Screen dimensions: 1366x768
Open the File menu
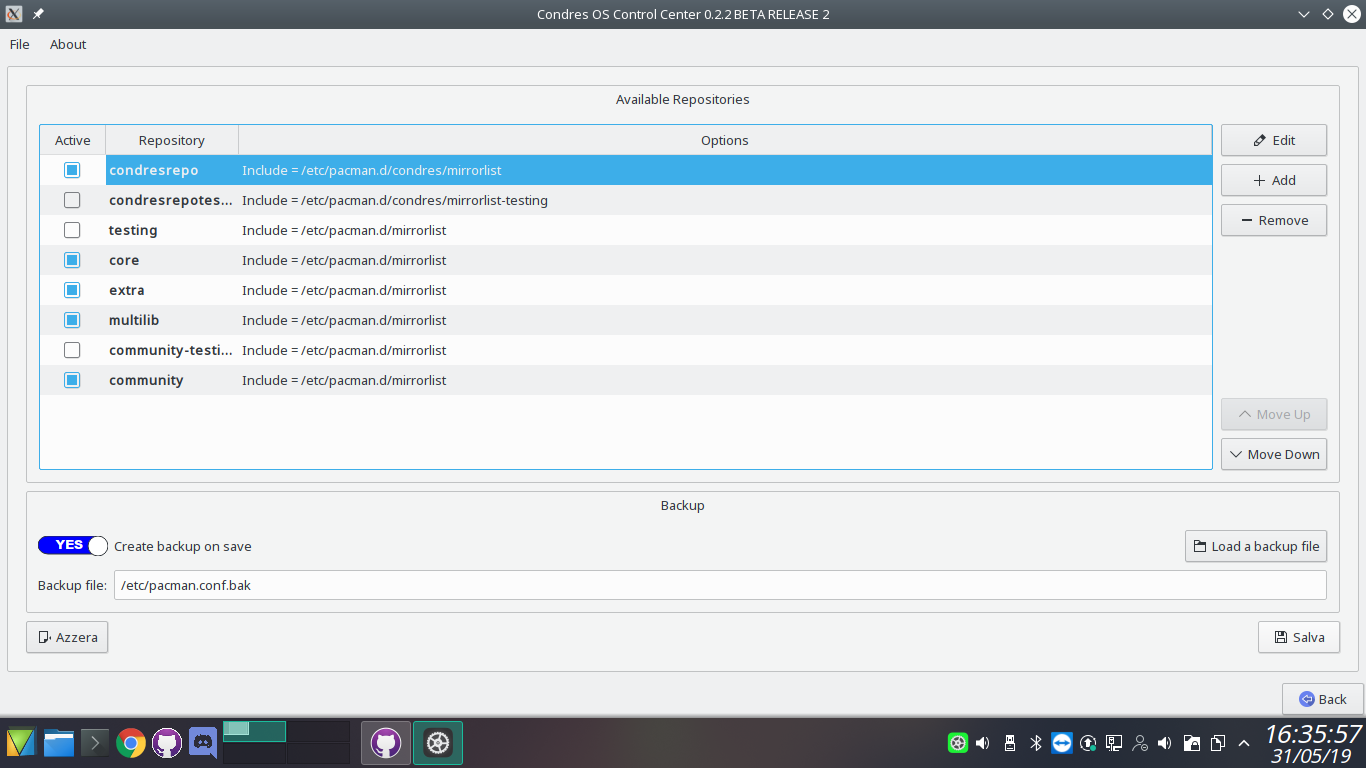(x=20, y=44)
